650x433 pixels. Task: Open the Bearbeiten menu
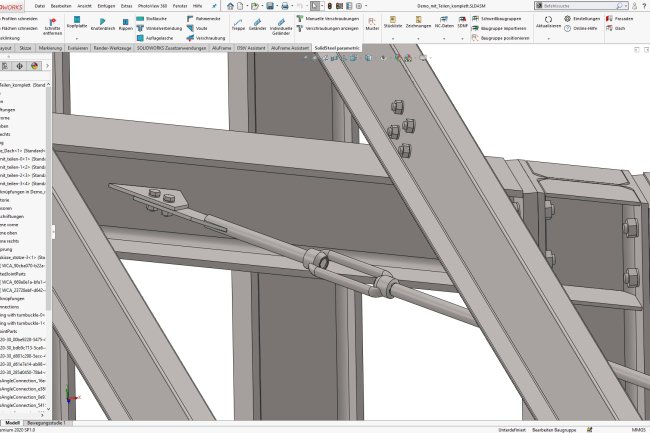point(61,6)
